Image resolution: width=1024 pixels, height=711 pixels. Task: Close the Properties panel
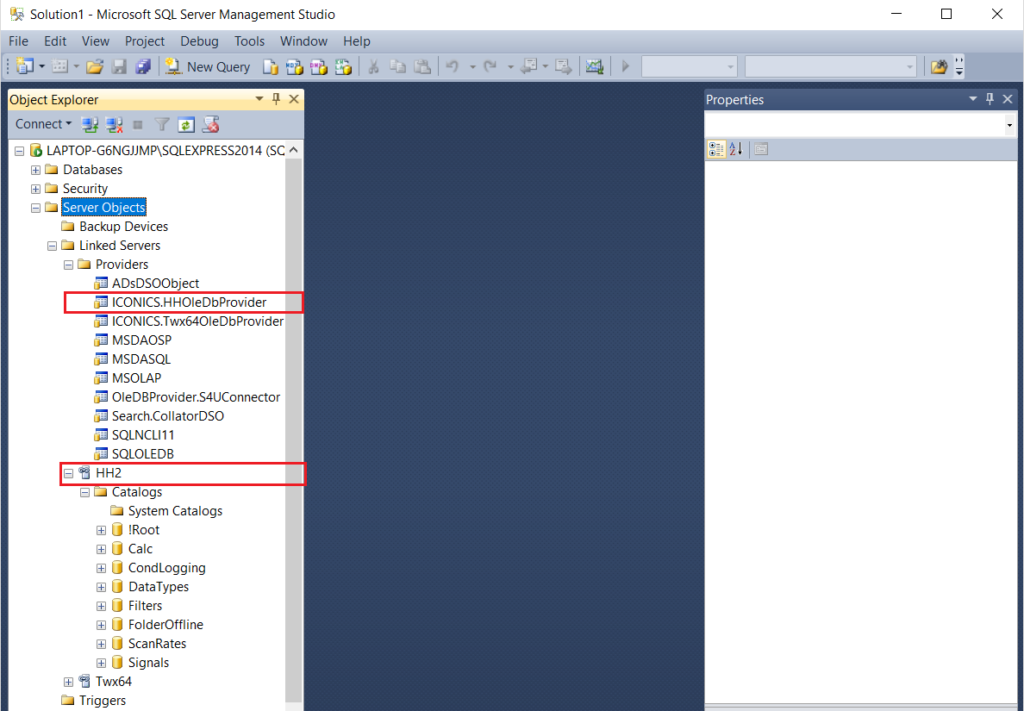coord(1008,99)
